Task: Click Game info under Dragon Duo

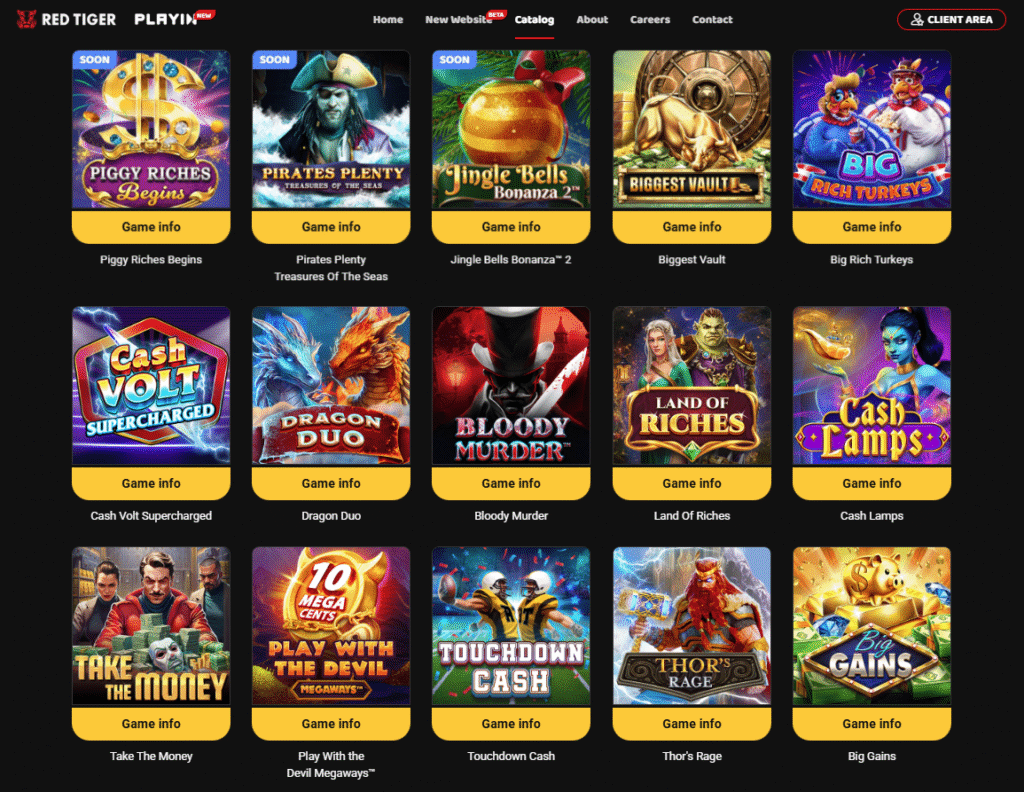Action: pos(331,483)
